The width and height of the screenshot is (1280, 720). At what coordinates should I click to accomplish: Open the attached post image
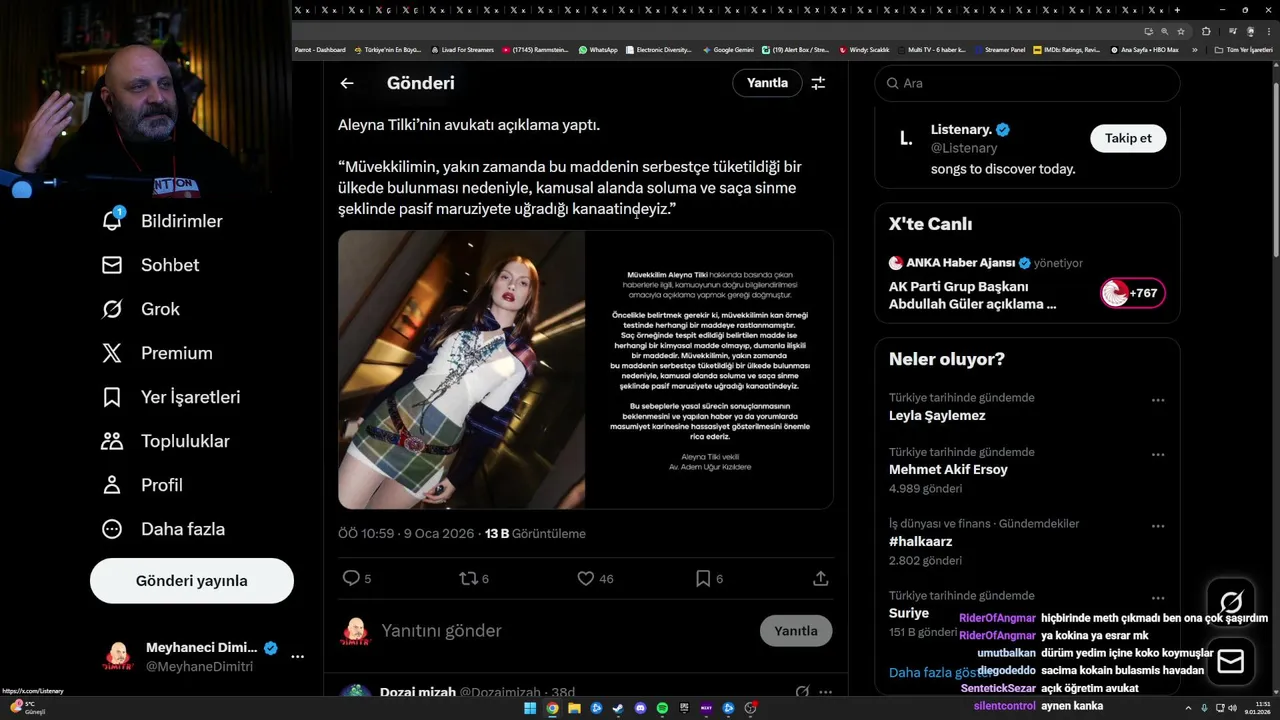coord(586,370)
